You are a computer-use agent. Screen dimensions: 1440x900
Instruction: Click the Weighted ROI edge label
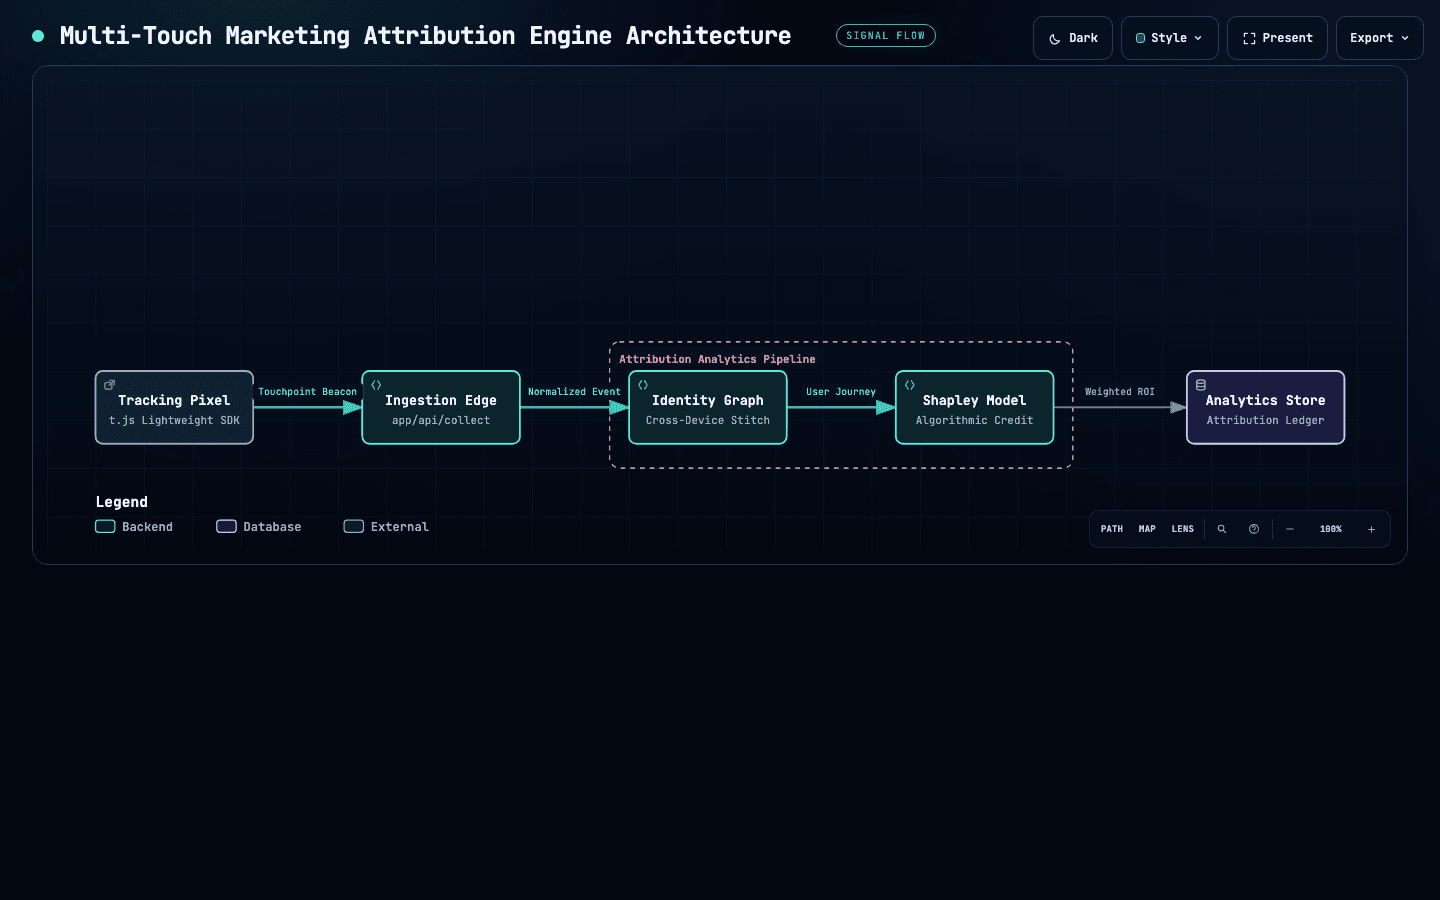[1120, 392]
